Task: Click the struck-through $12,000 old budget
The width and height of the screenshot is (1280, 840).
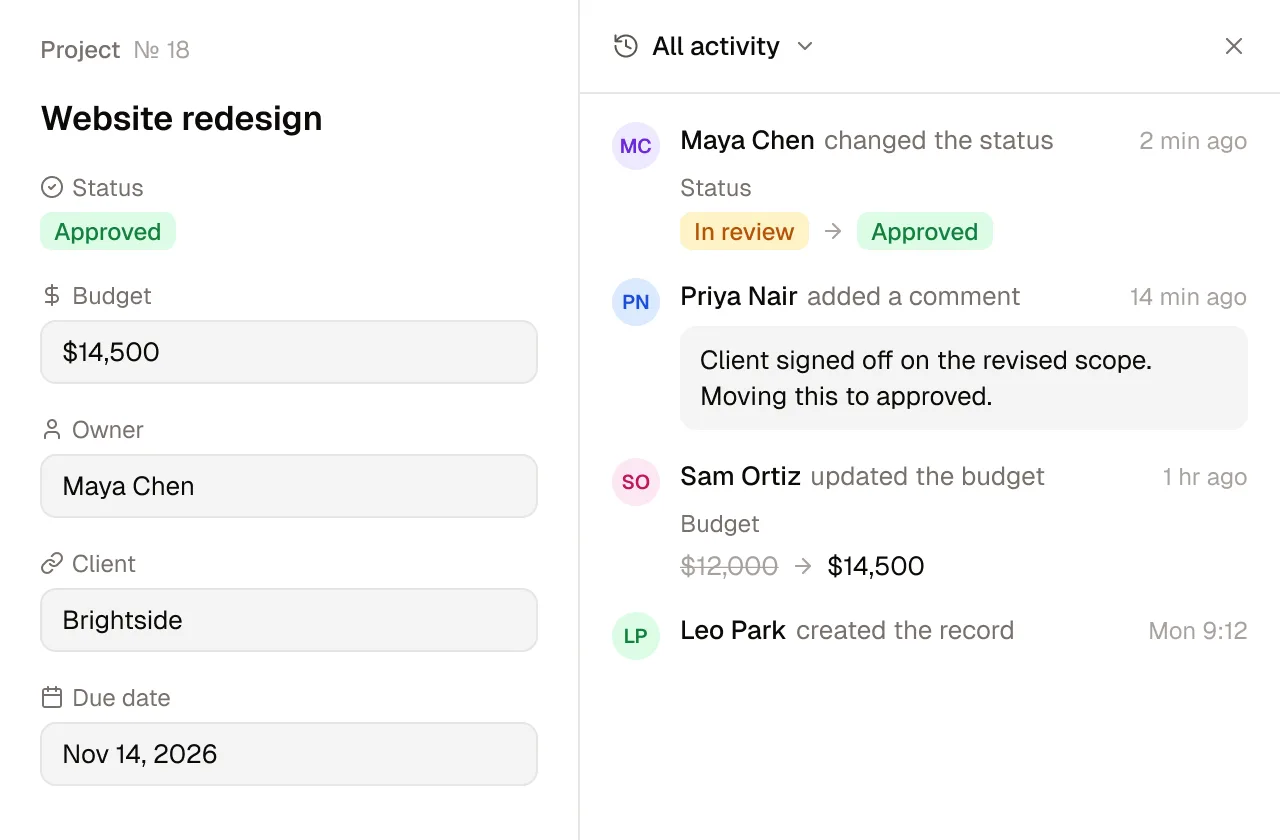Action: tap(729, 566)
